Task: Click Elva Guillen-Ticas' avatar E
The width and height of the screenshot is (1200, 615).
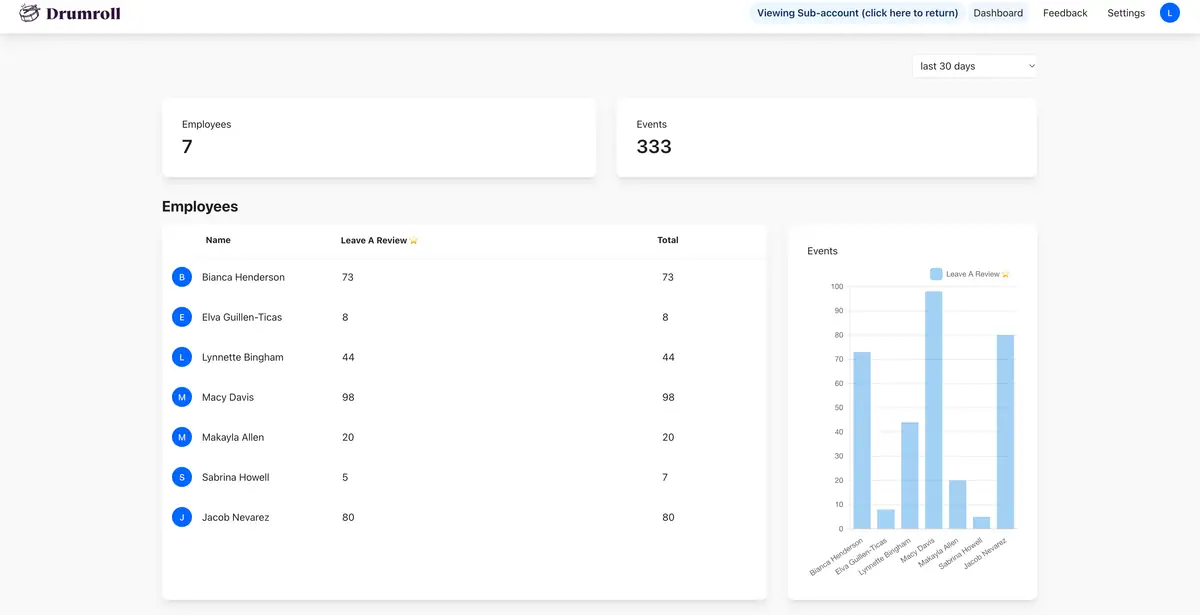Action: point(182,317)
